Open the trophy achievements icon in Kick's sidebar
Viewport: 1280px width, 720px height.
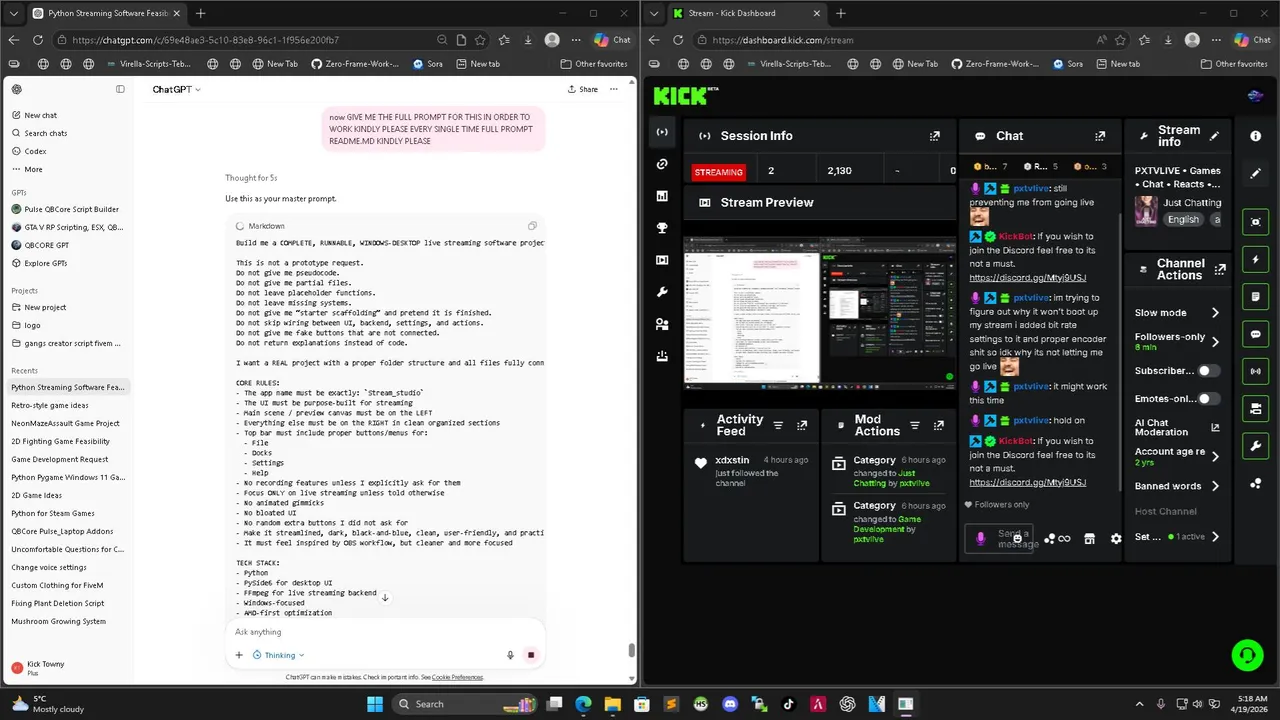pos(662,228)
